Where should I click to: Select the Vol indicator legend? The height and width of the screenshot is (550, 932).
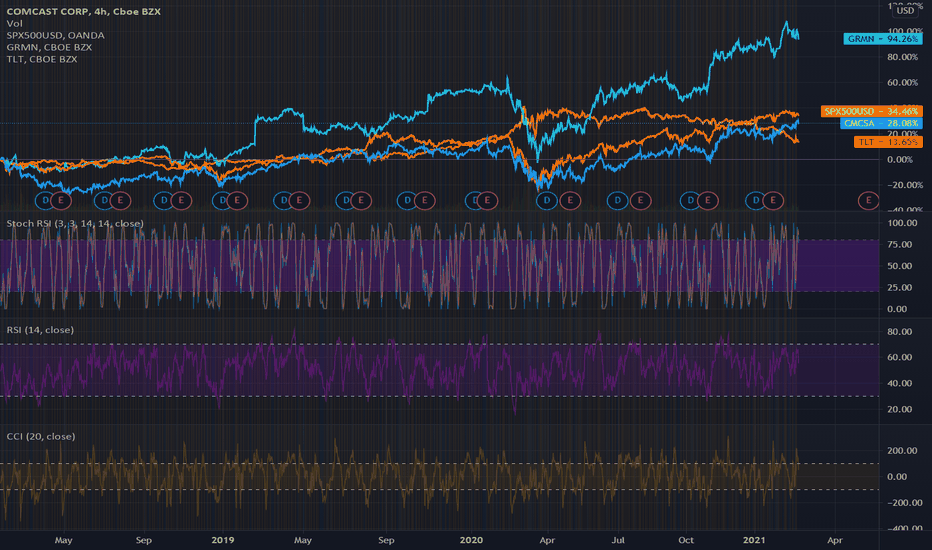(x=14, y=23)
